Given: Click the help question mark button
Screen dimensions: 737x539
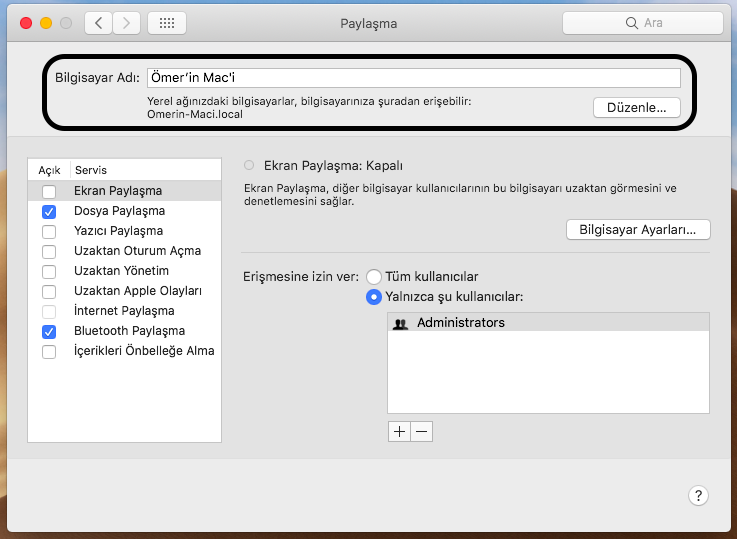Looking at the screenshot, I should click(x=699, y=496).
